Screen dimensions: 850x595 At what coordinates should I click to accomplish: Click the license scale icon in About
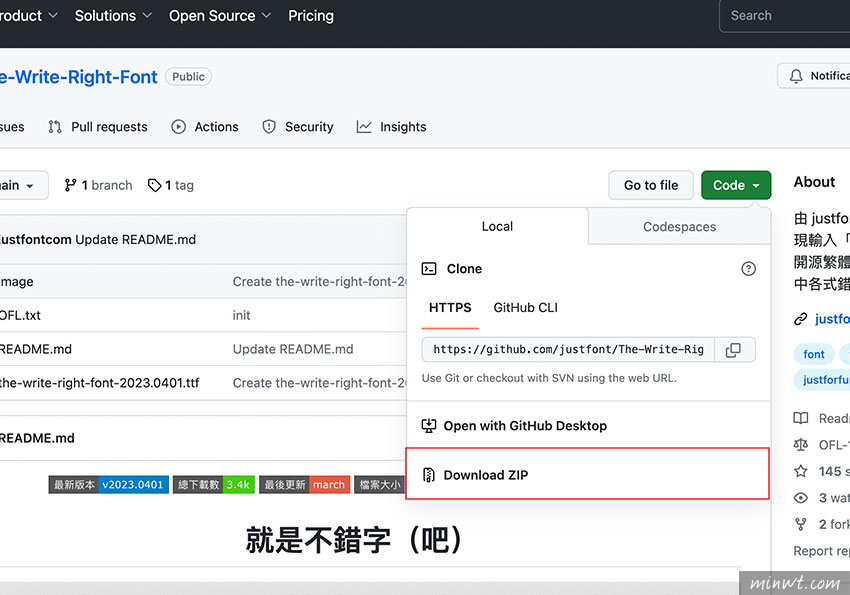click(x=801, y=445)
